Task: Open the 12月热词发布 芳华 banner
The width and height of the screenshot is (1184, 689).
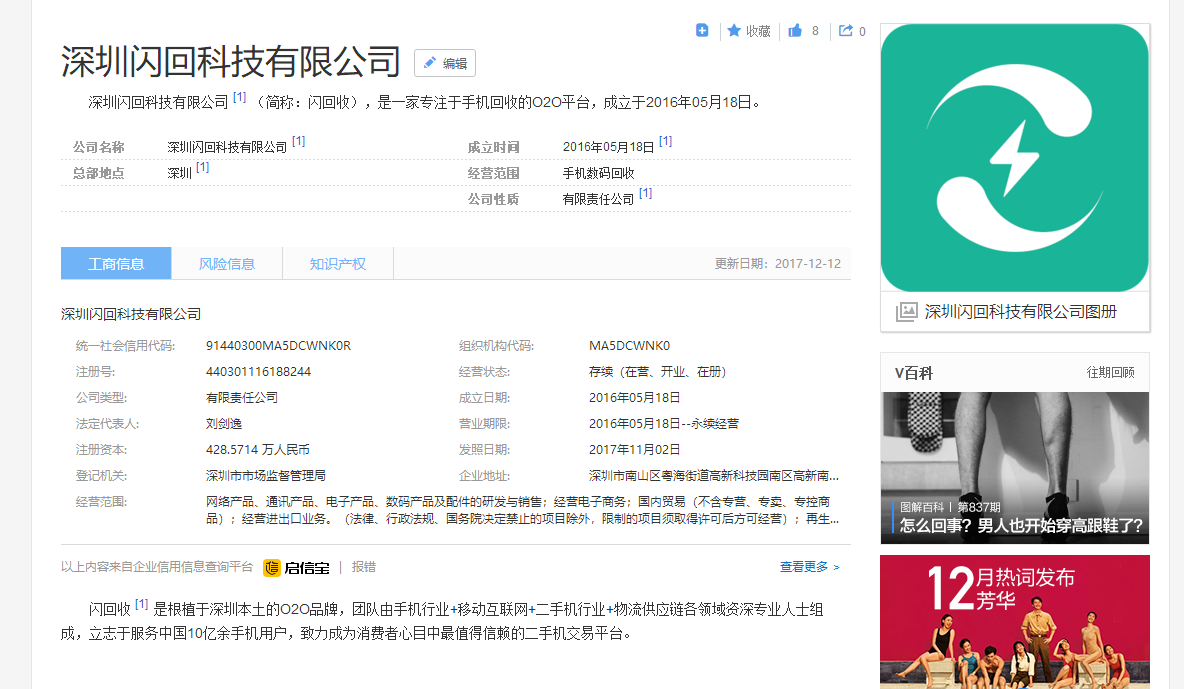Action: [x=1015, y=622]
